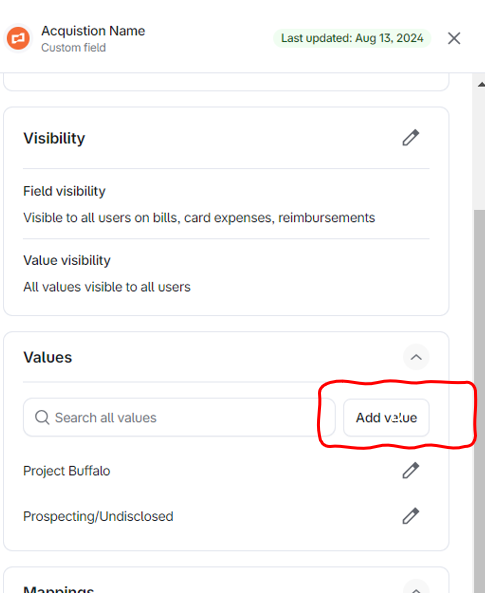Click the scrollbar up arrow
The height and width of the screenshot is (608, 485).
(x=481, y=84)
